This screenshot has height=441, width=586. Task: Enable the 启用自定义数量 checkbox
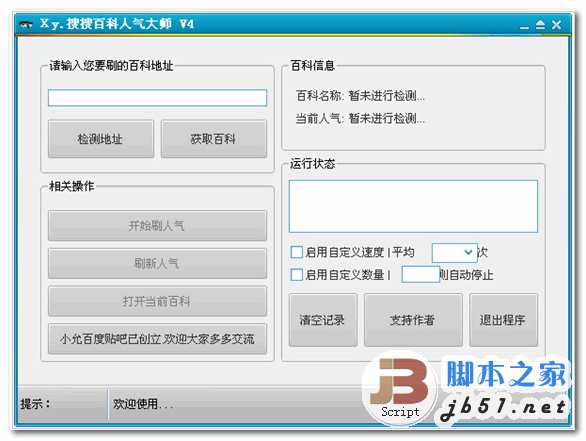tap(297, 275)
